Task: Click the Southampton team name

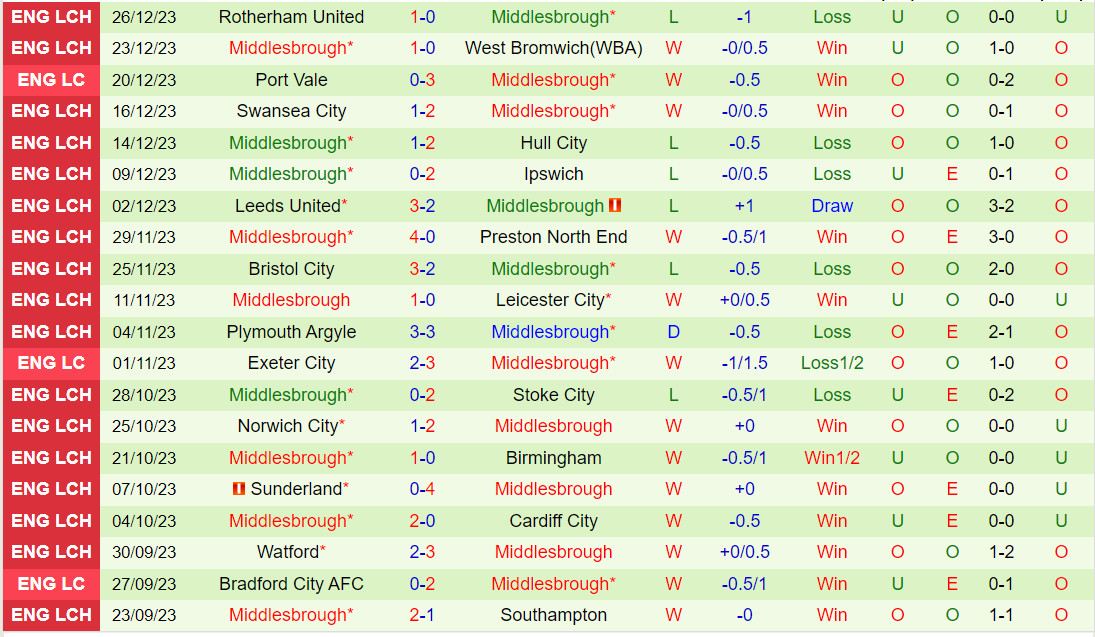Action: [553, 615]
